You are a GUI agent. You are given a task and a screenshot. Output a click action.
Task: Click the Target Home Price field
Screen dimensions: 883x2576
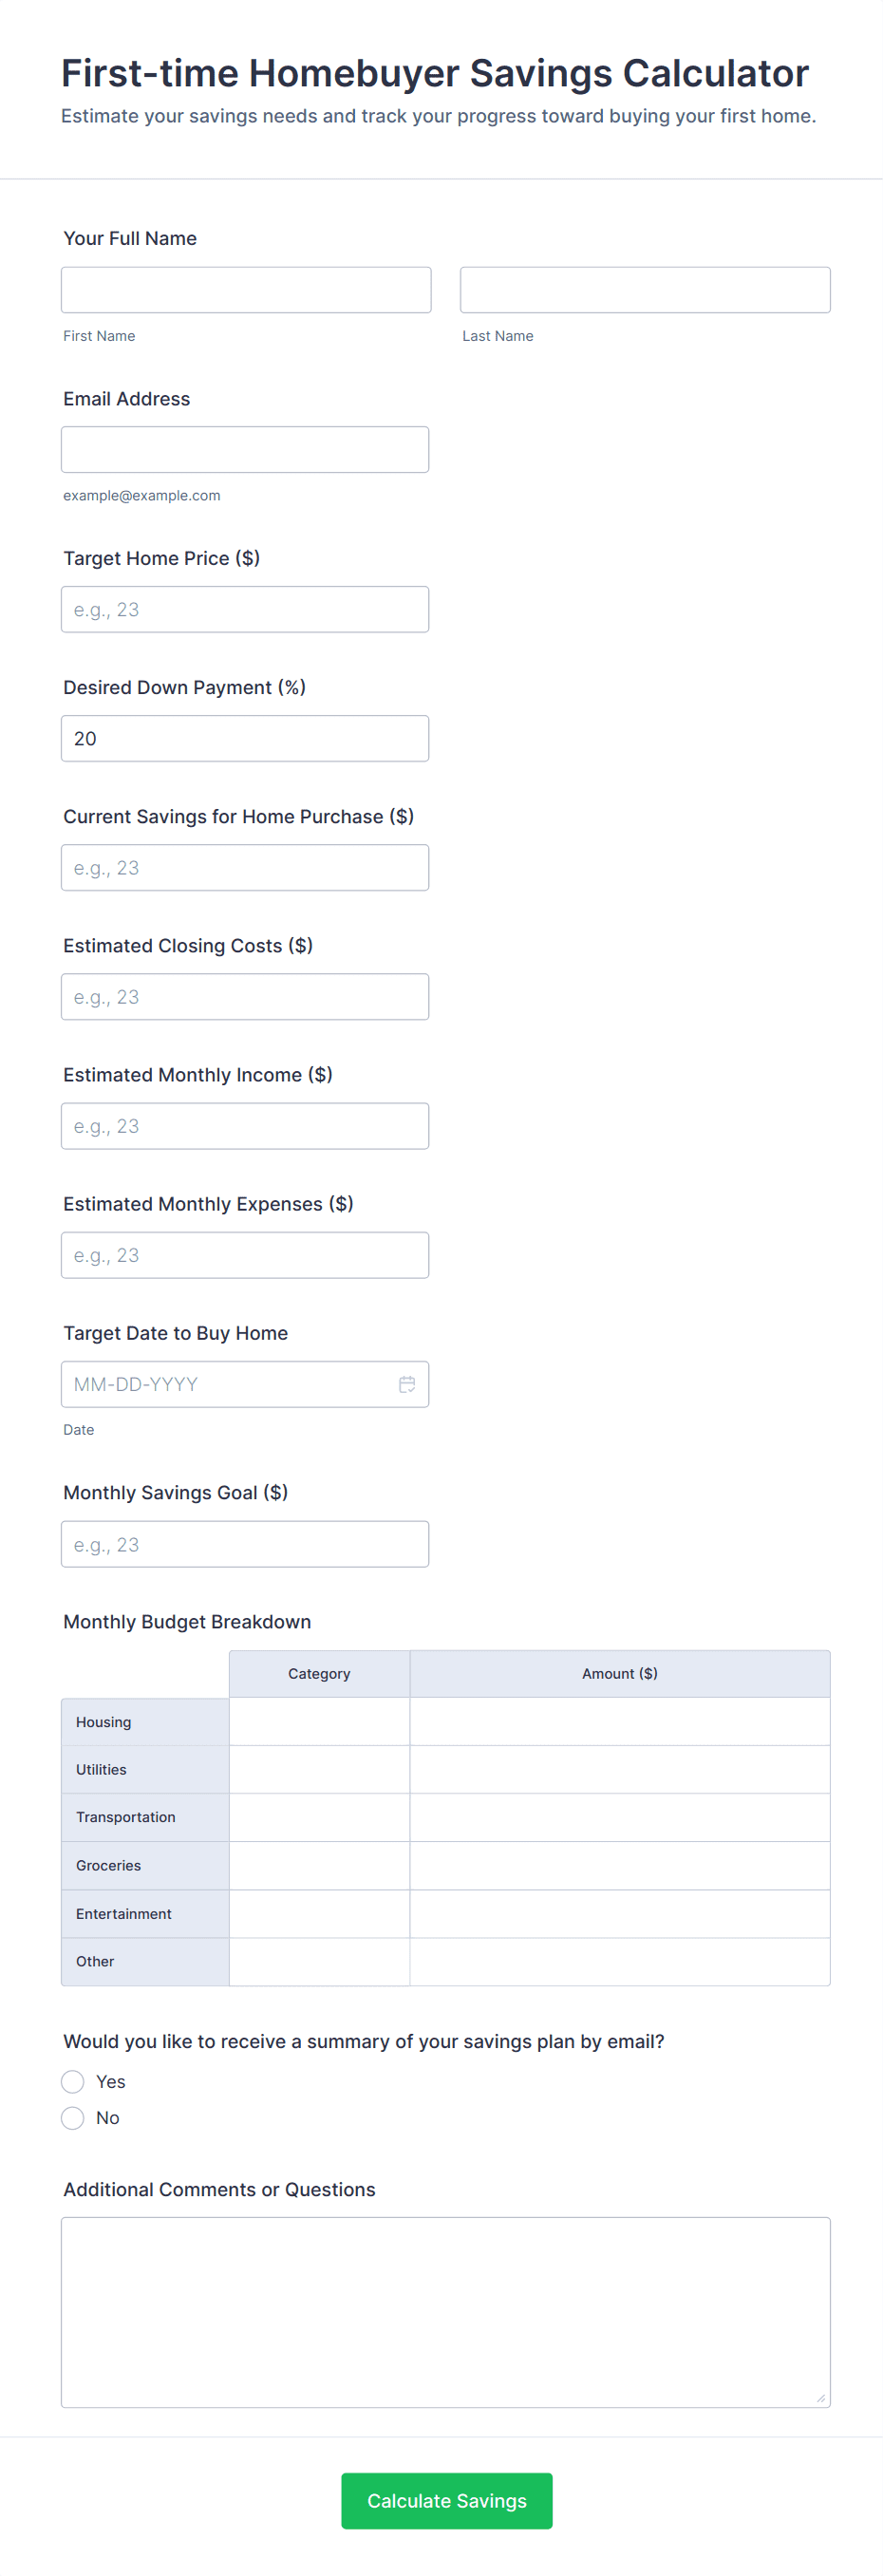245,609
